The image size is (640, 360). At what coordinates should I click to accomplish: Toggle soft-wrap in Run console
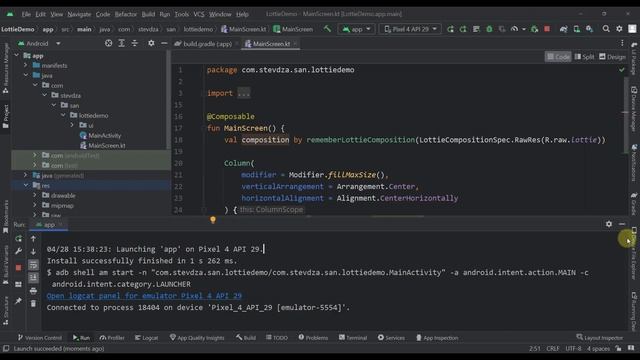coord(33,265)
